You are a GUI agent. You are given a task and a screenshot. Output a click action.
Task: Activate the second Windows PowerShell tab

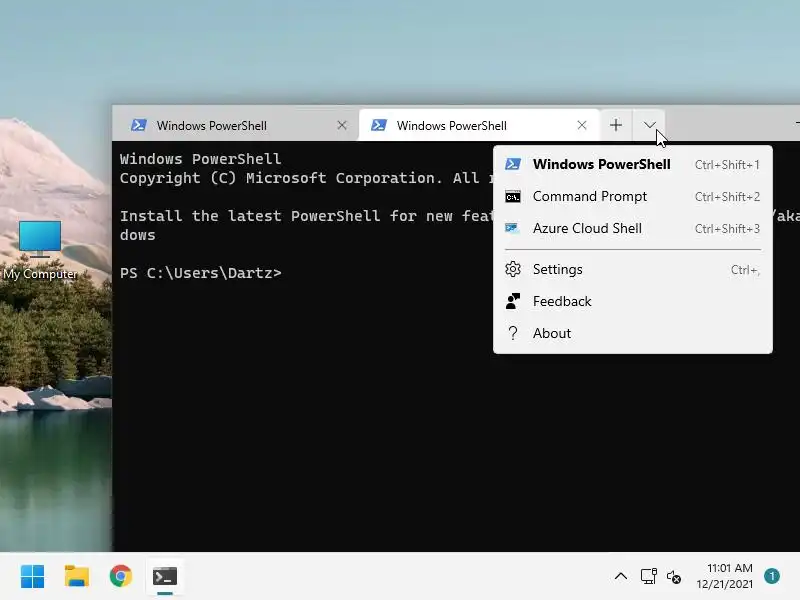[479, 126]
